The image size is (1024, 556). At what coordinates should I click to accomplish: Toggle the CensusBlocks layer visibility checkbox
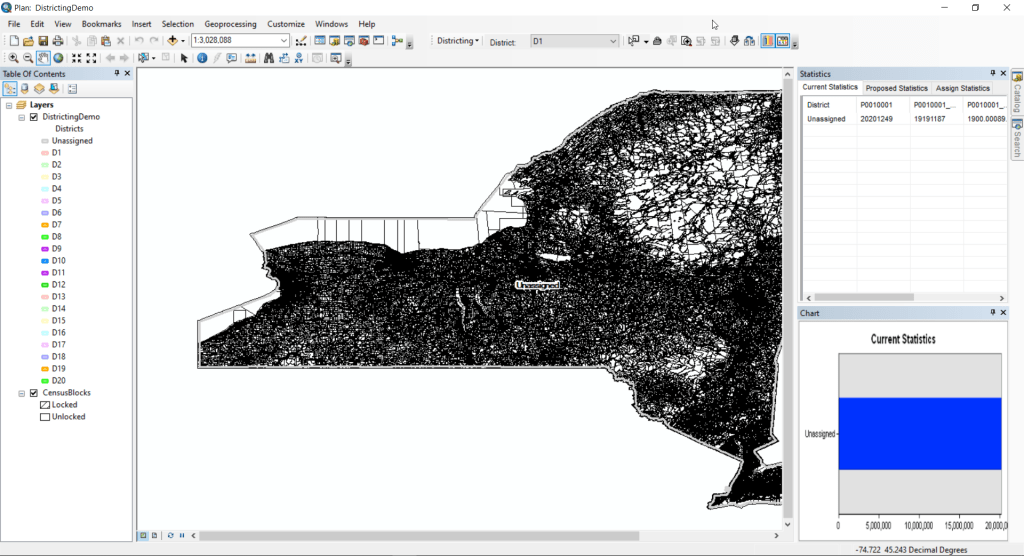pos(34,393)
